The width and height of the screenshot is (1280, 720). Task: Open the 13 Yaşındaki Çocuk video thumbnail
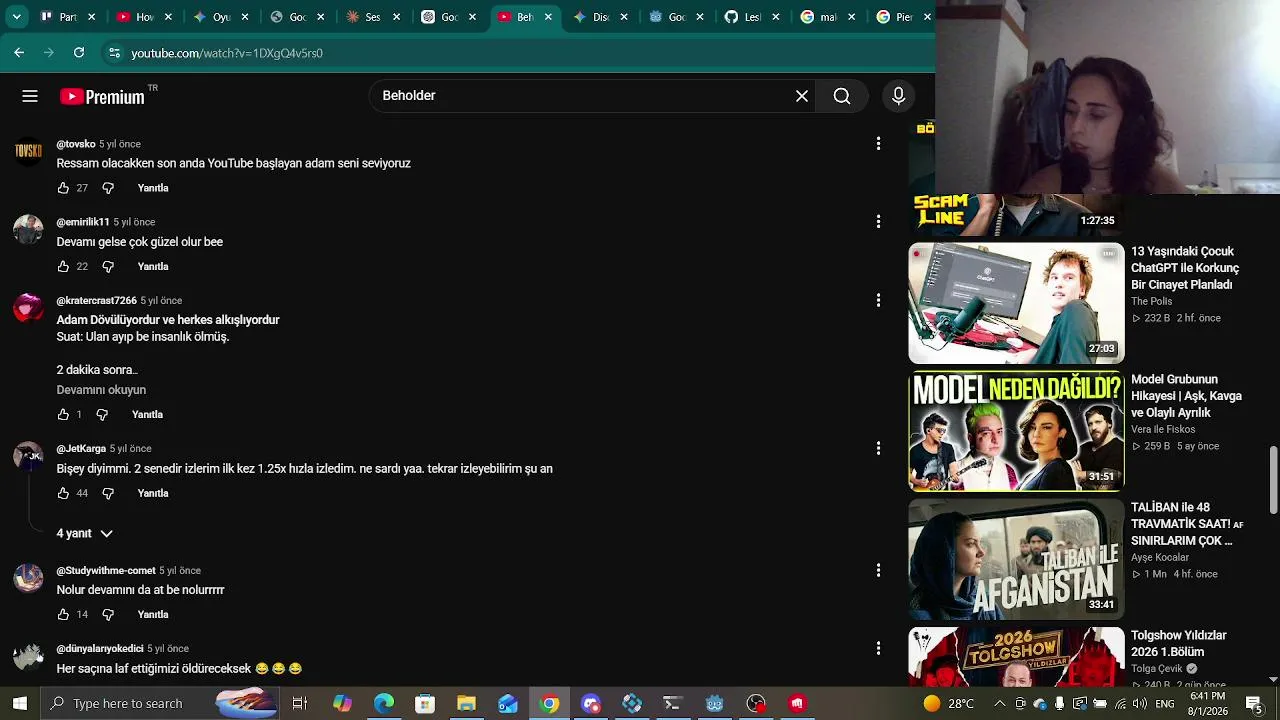coord(1016,303)
